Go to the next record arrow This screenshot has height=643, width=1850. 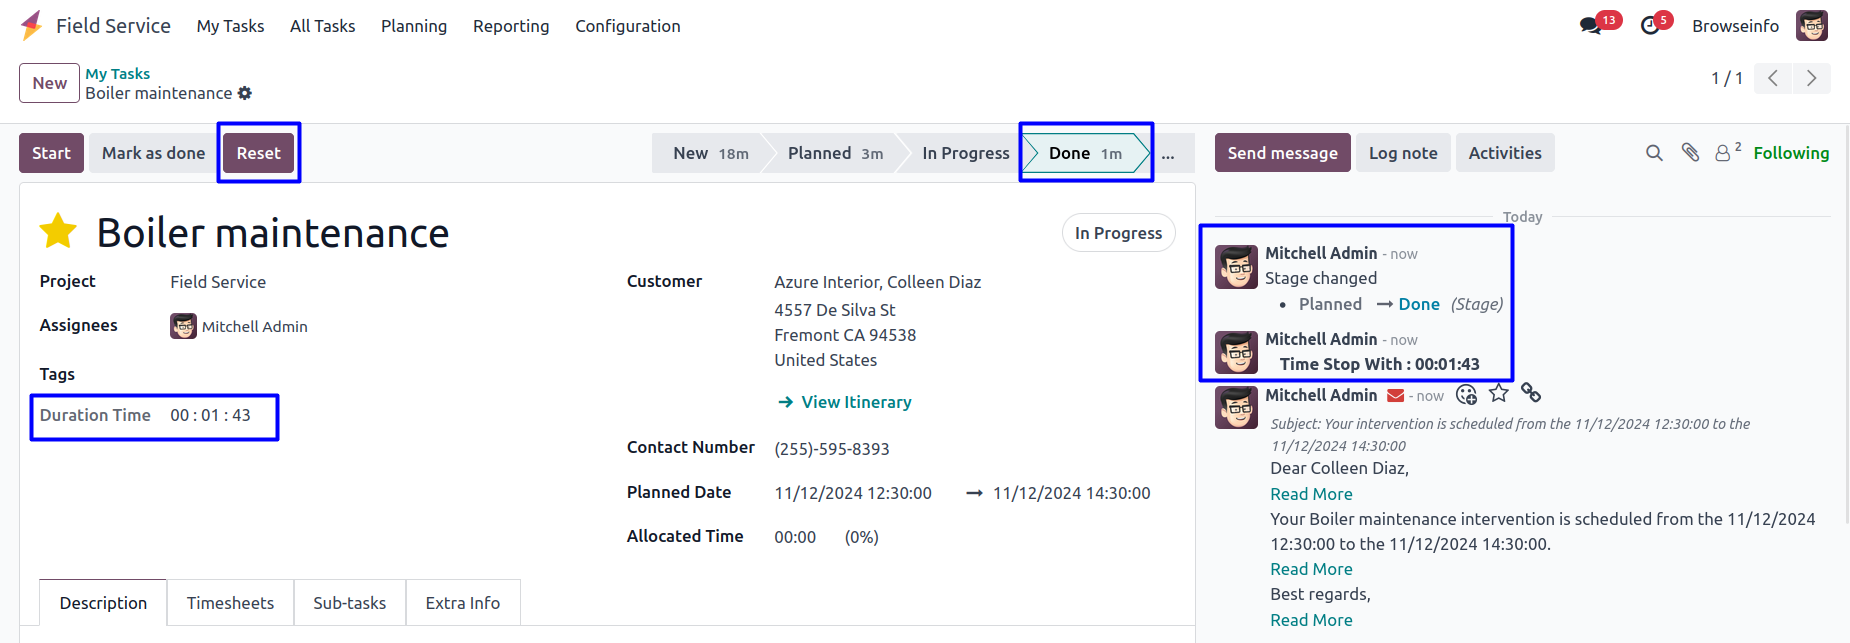tap(1811, 78)
